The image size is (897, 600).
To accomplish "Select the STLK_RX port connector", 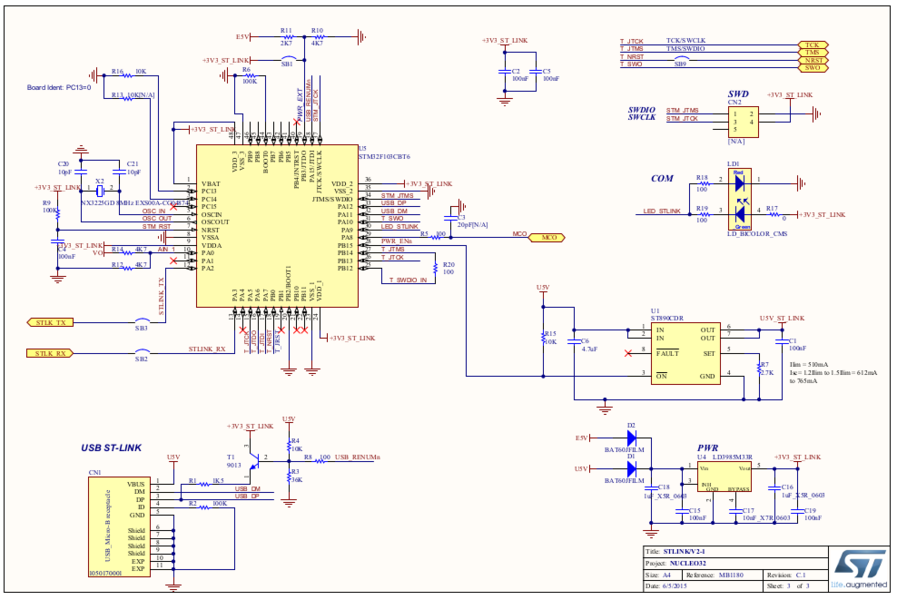I will pyautogui.click(x=49, y=353).
